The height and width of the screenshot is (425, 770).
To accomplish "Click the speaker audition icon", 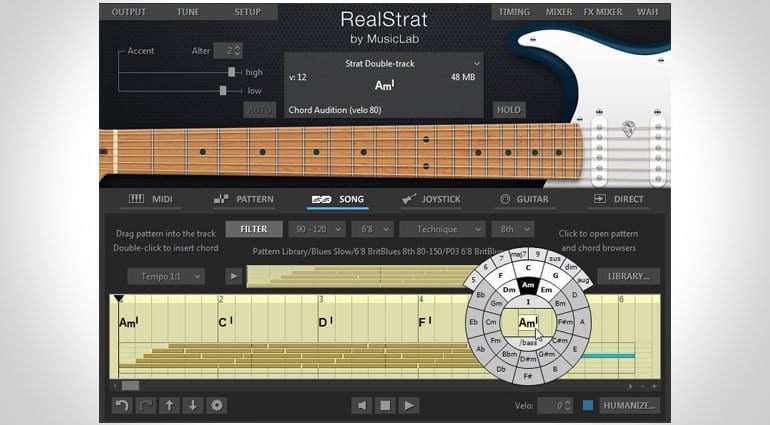I will [362, 405].
